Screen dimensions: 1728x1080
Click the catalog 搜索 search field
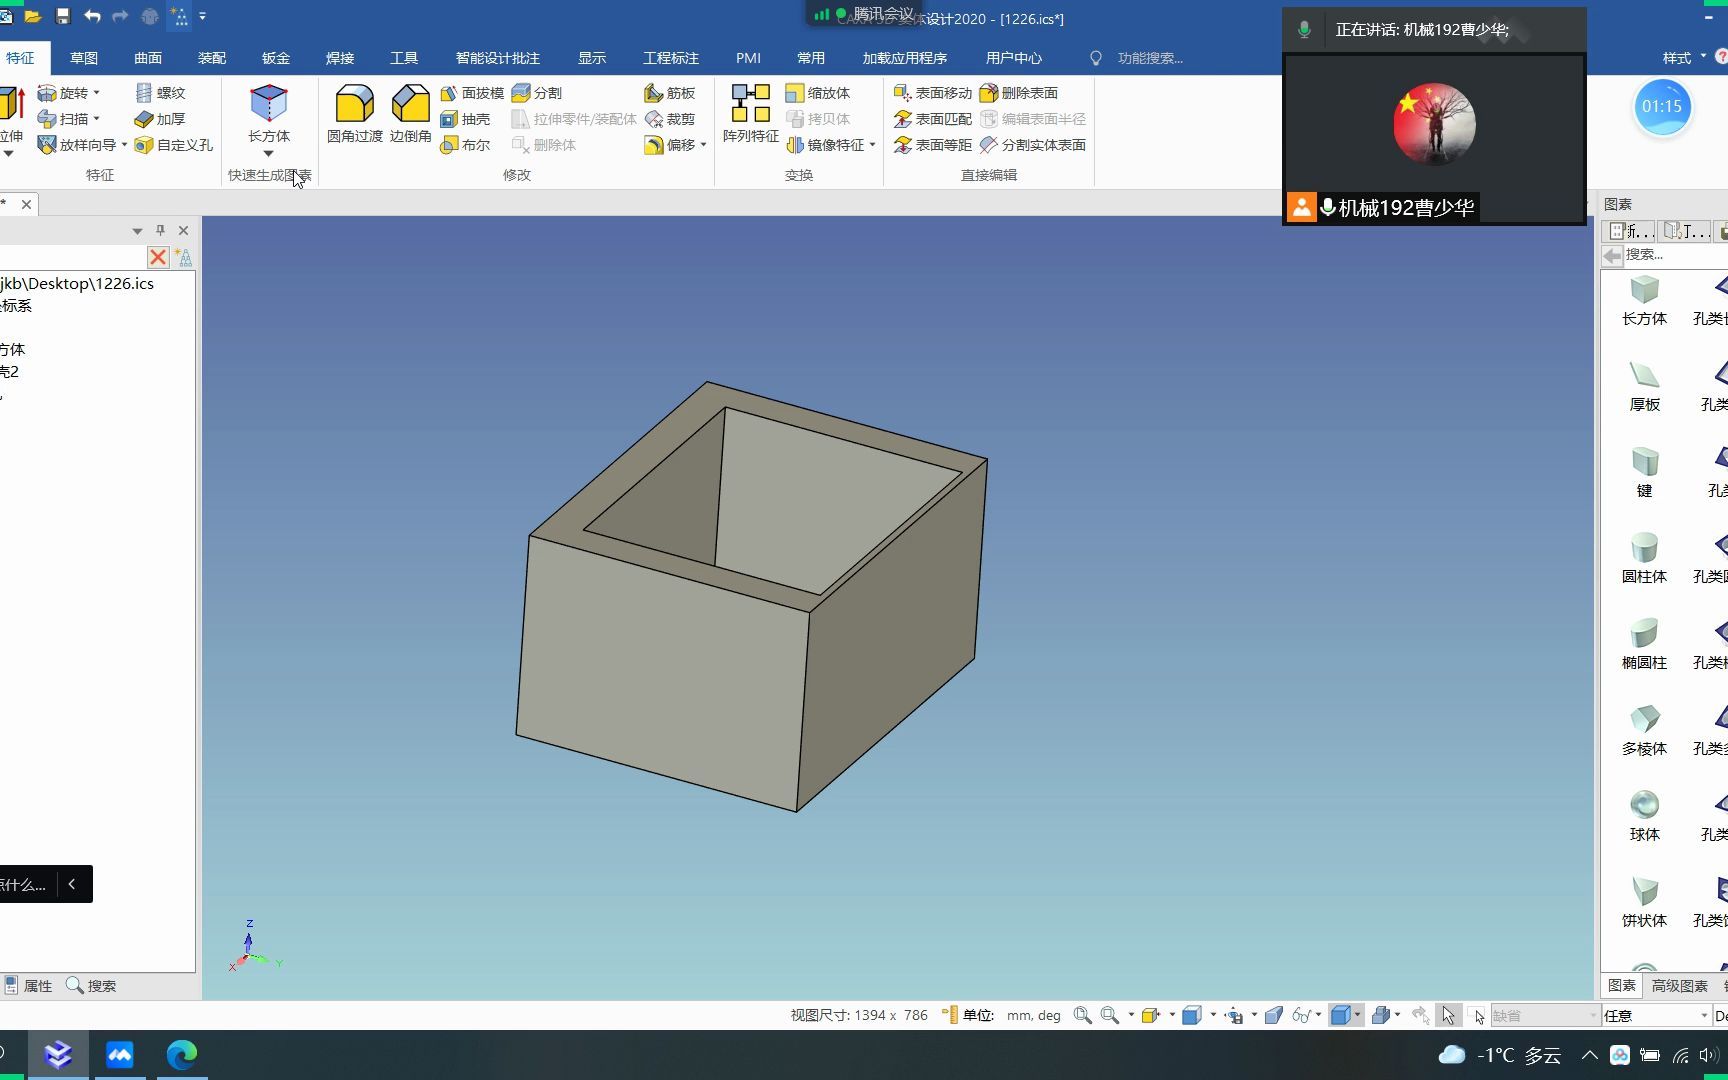1675,255
